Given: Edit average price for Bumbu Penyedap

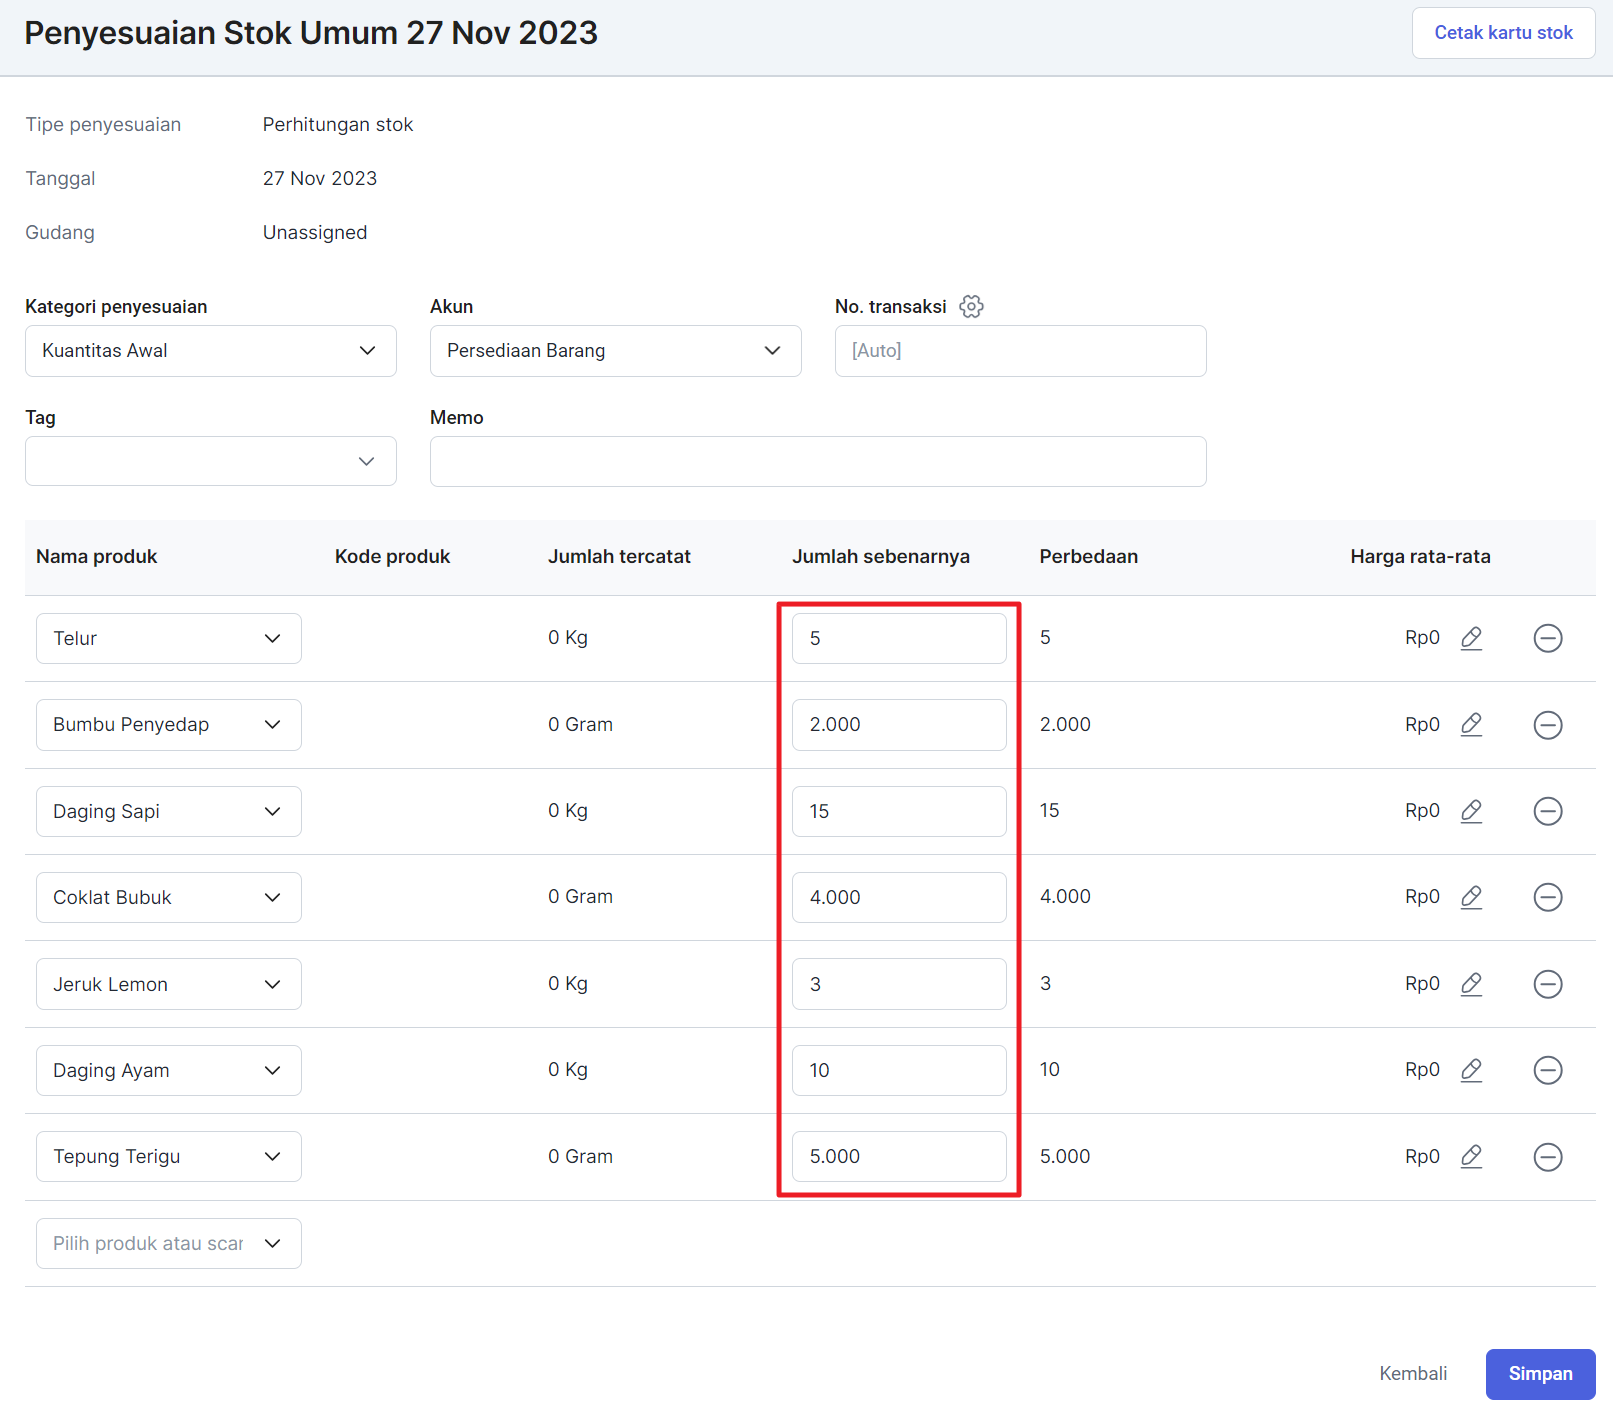Looking at the screenshot, I should tap(1471, 725).
